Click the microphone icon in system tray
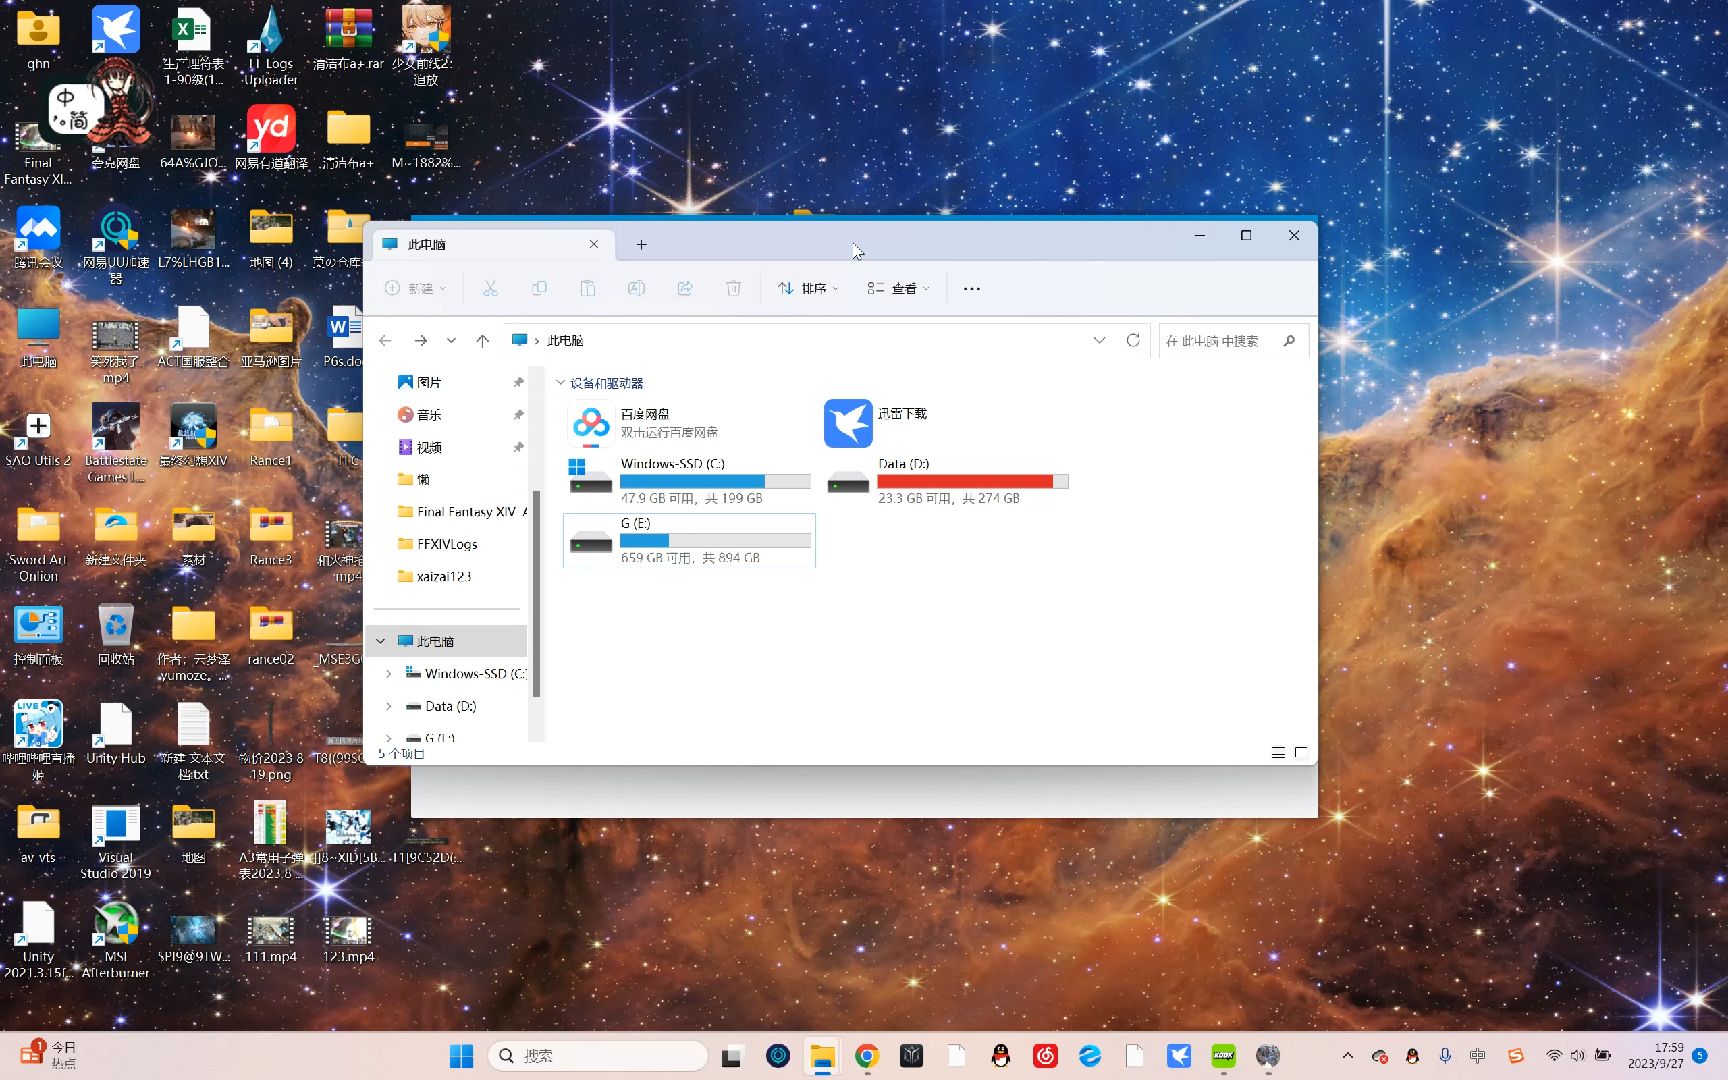 (x=1445, y=1056)
